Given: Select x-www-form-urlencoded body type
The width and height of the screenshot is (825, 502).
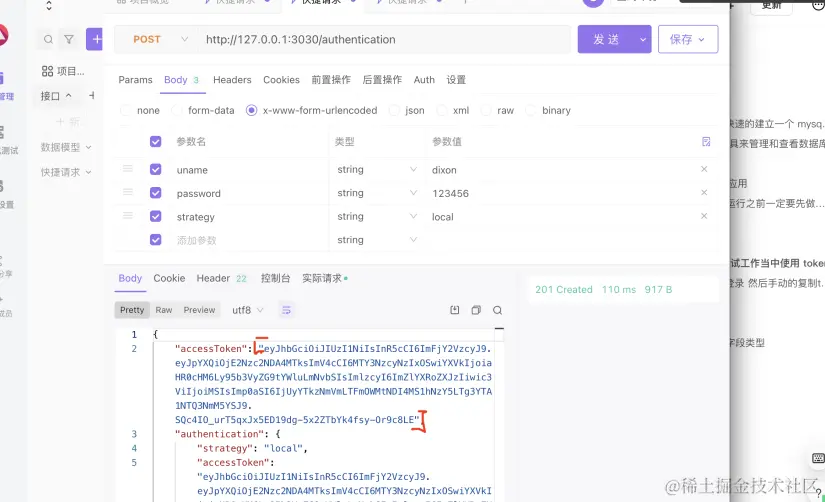Looking at the screenshot, I should (311, 111).
